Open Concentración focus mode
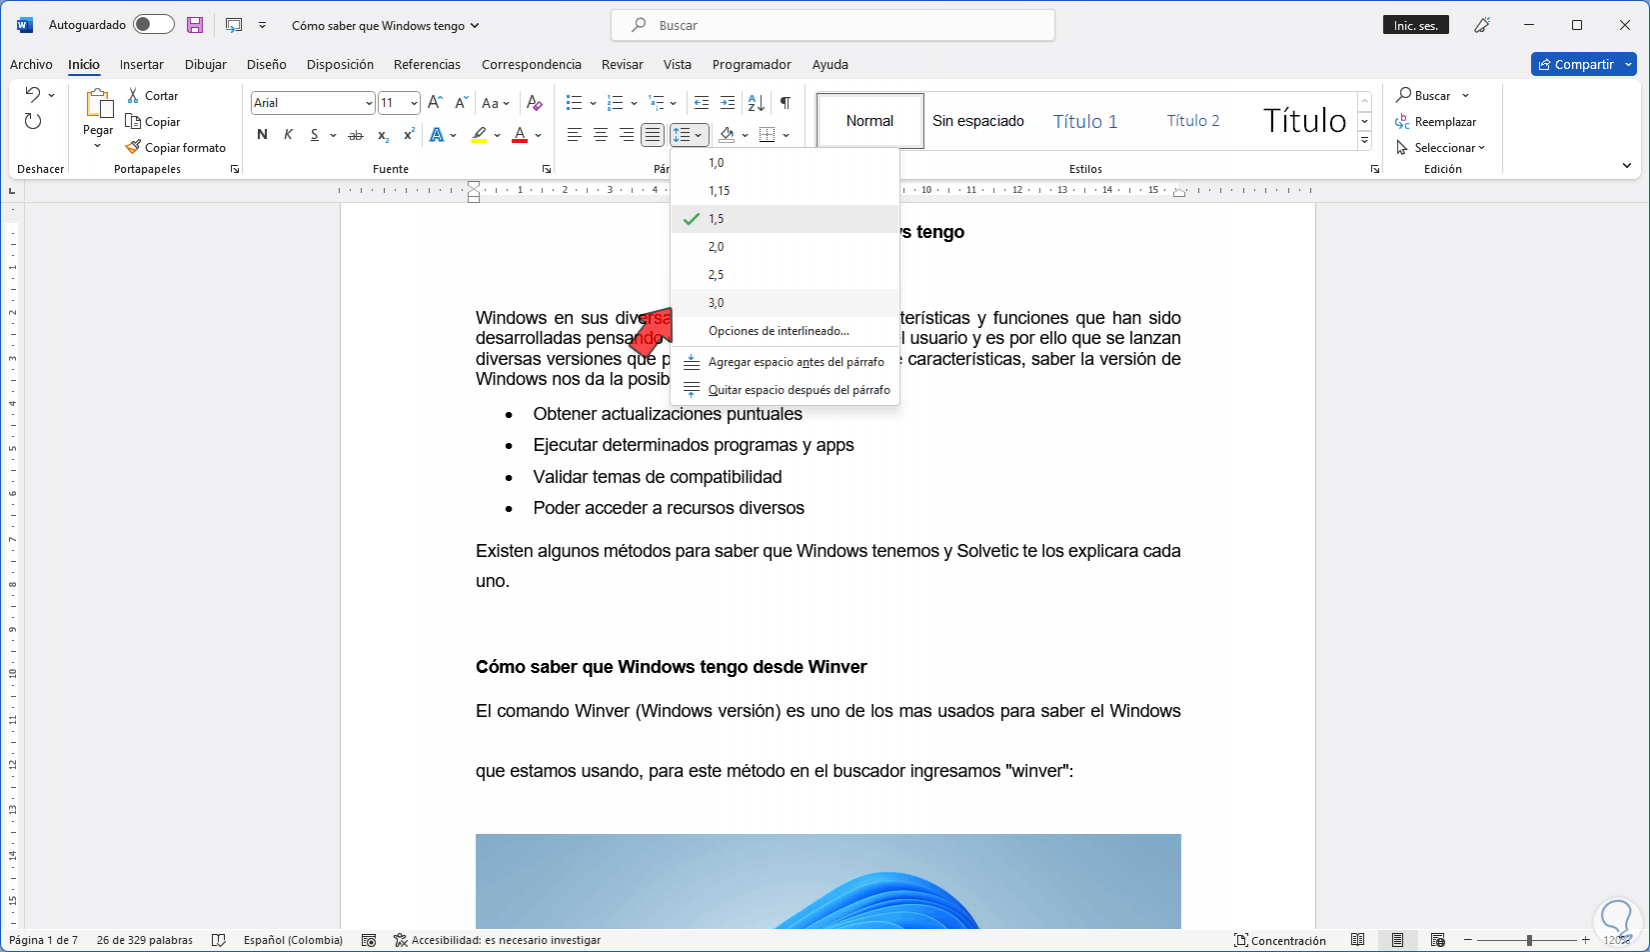This screenshot has width=1650, height=952. (x=1280, y=940)
